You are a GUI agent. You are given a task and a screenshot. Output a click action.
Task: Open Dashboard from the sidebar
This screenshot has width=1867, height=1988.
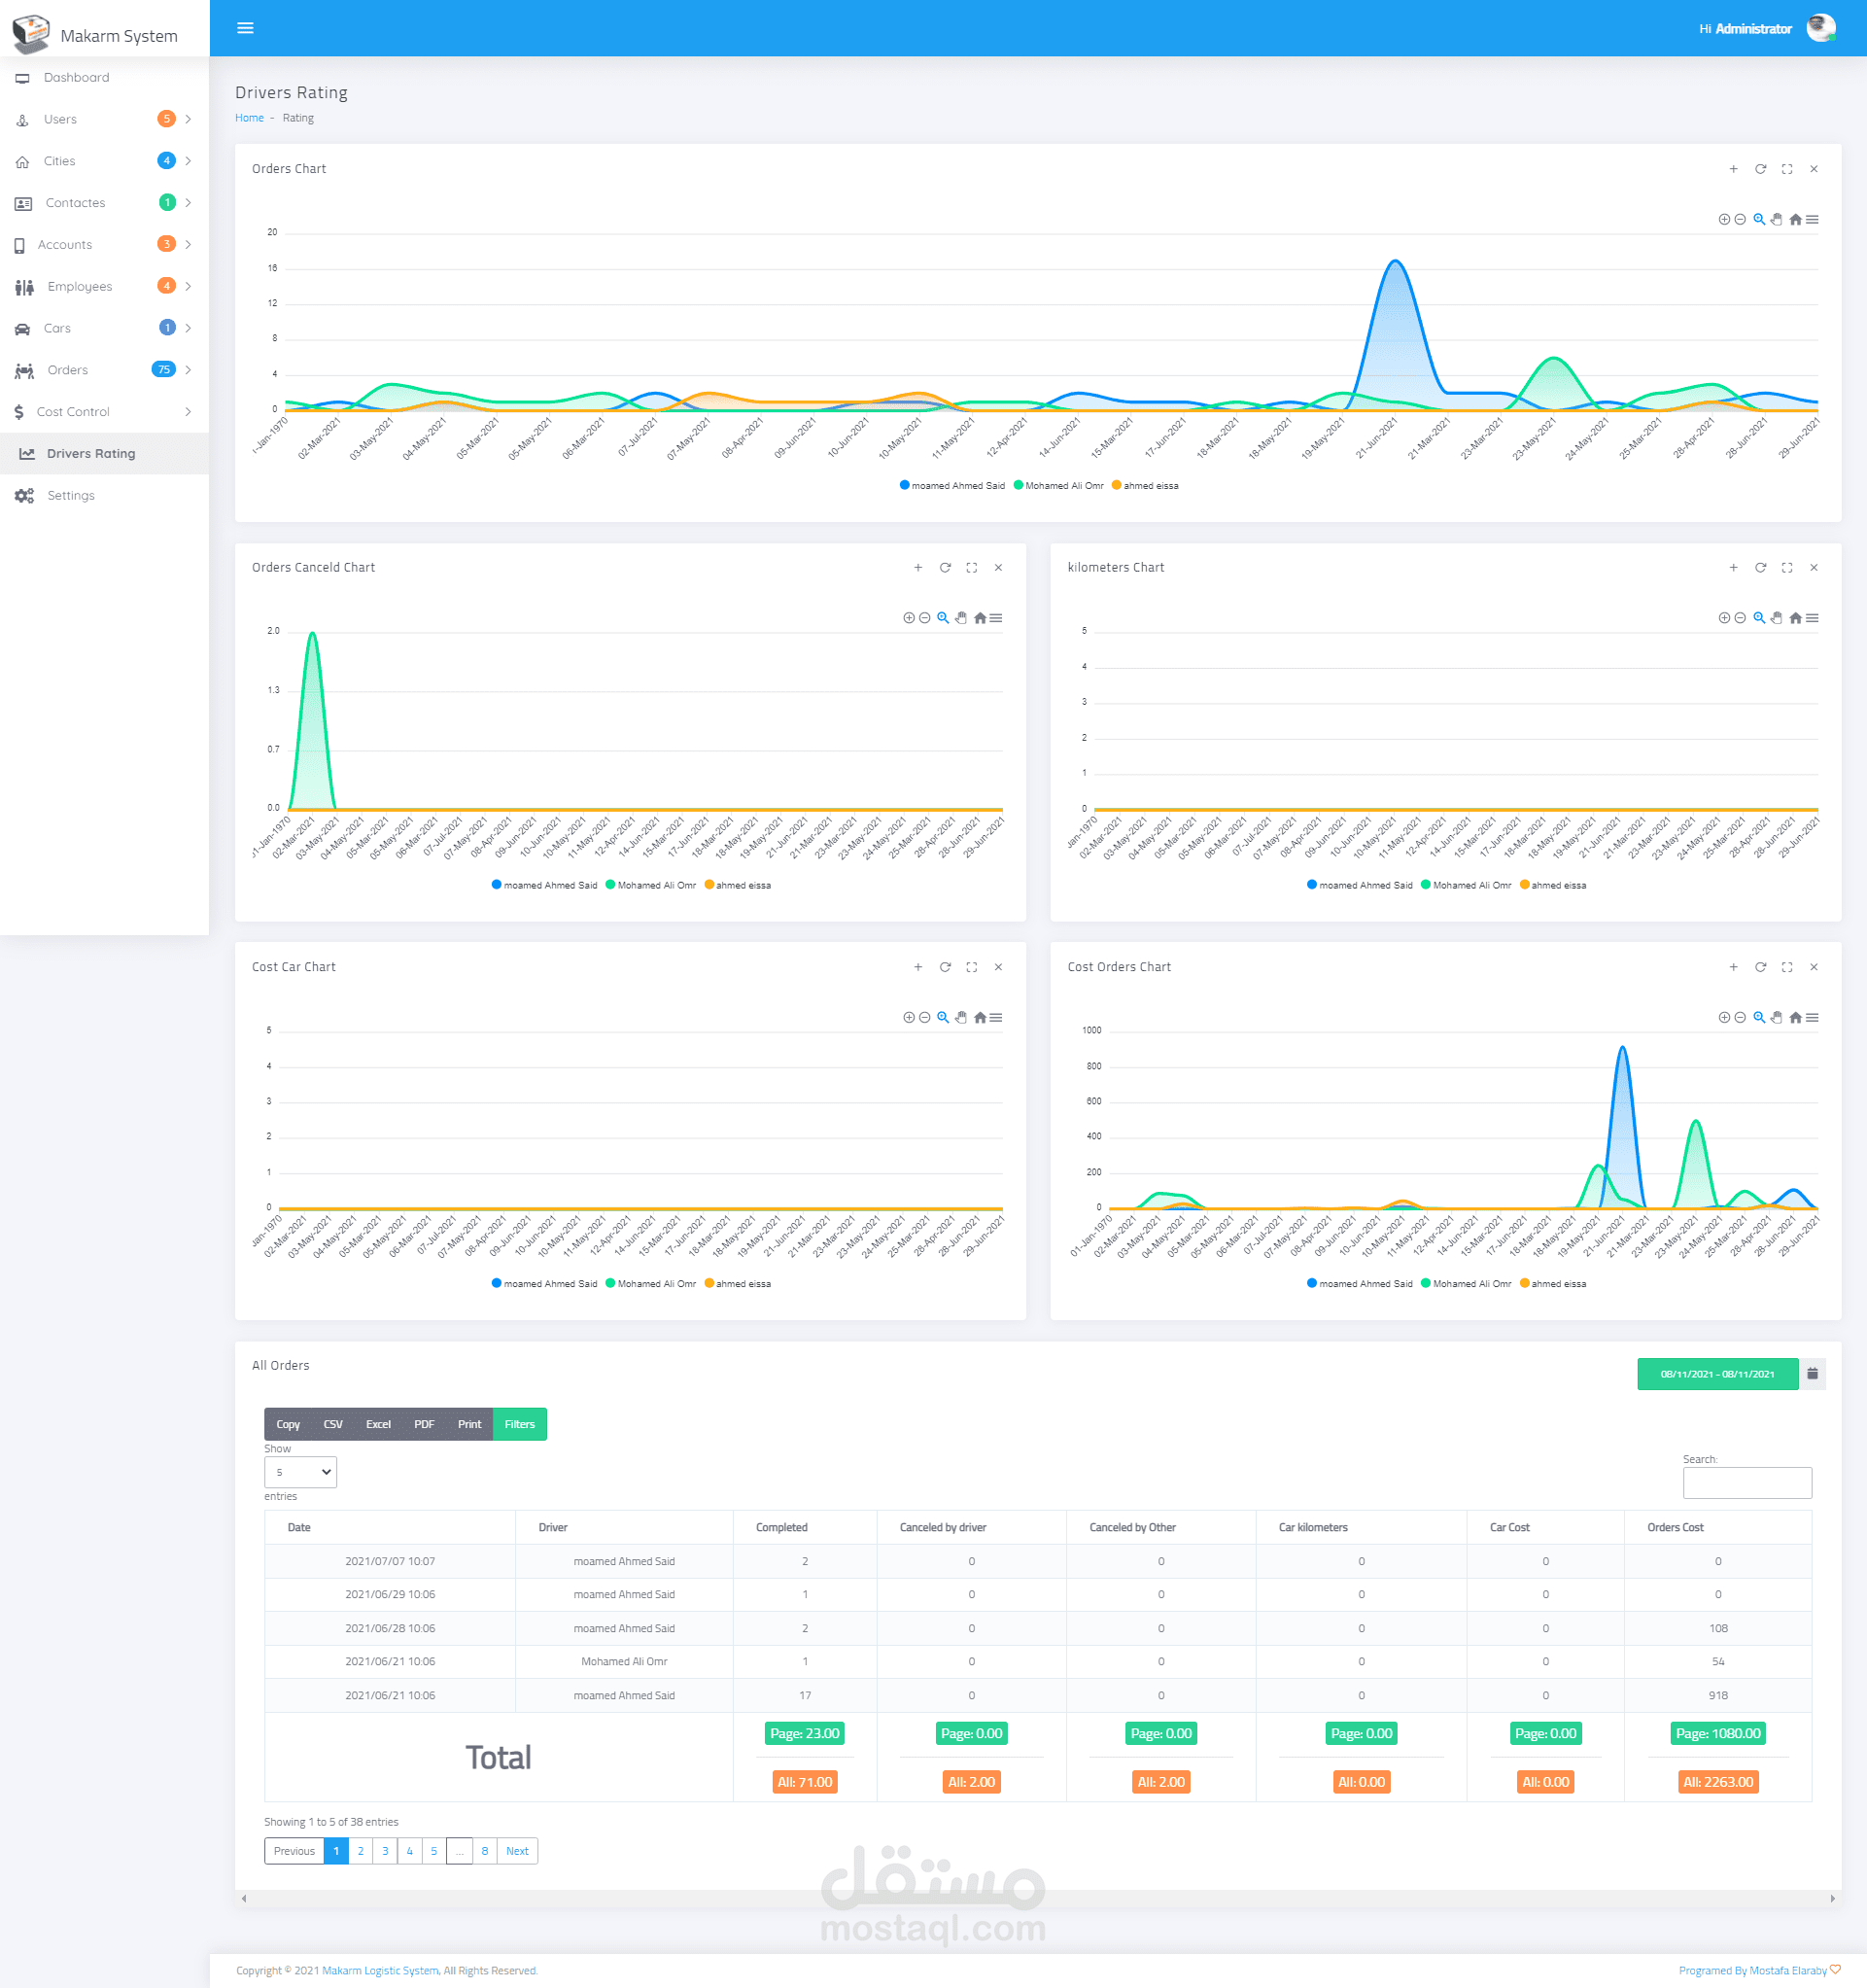pyautogui.click(x=76, y=78)
